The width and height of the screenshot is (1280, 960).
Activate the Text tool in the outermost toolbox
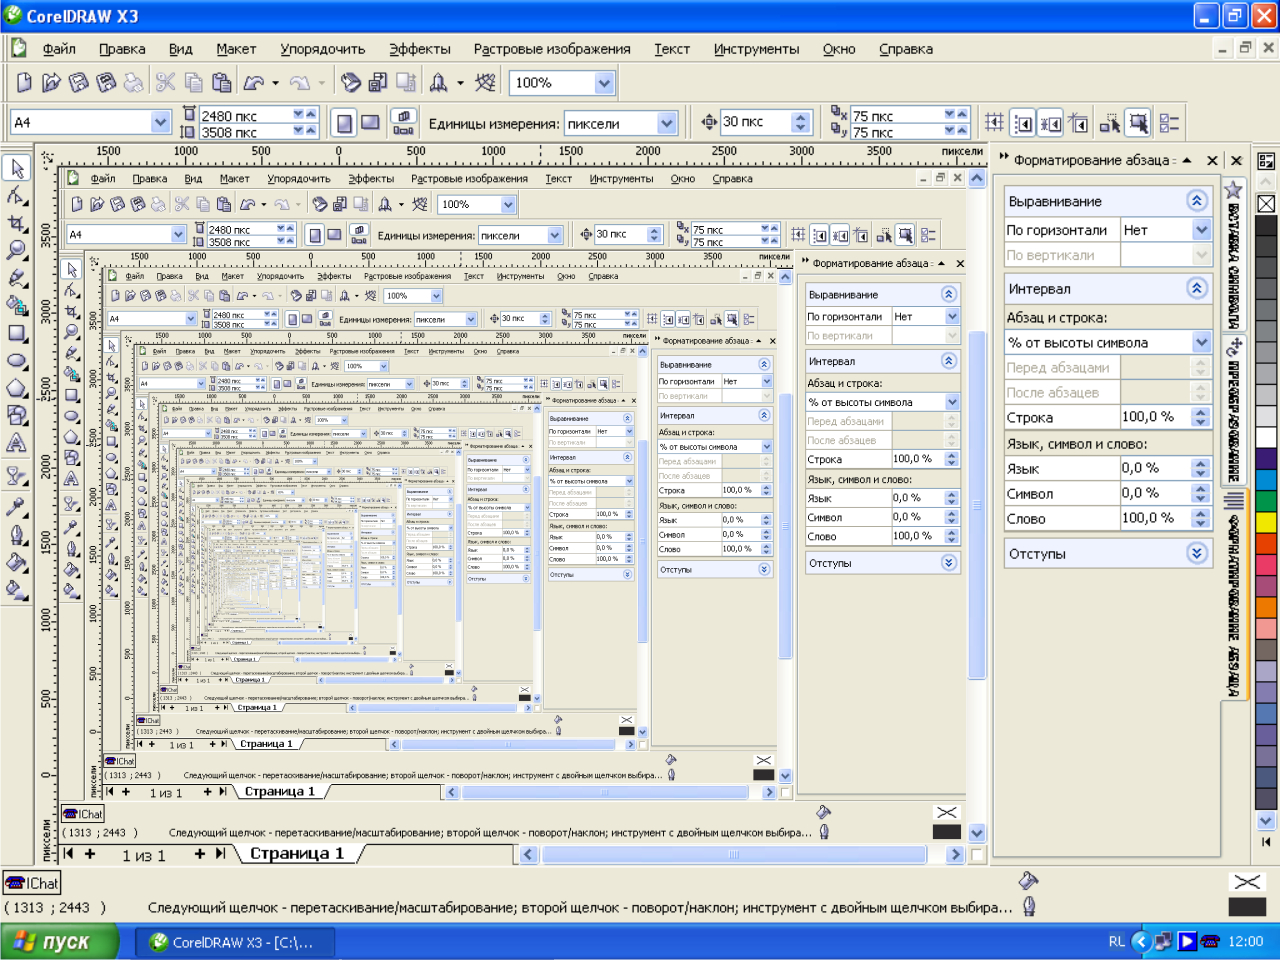[x=17, y=442]
